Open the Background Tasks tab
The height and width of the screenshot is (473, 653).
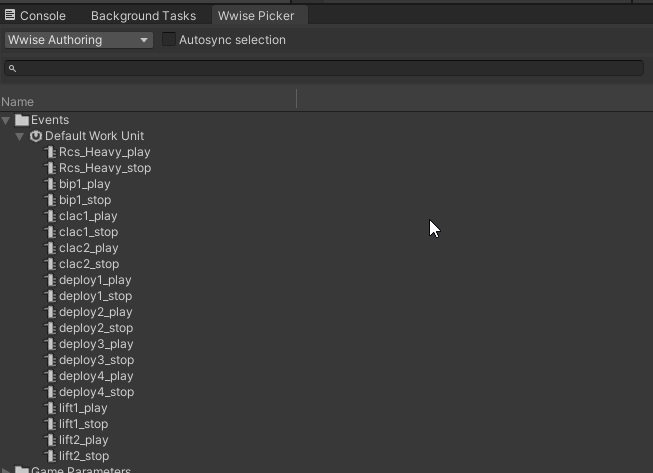point(143,16)
